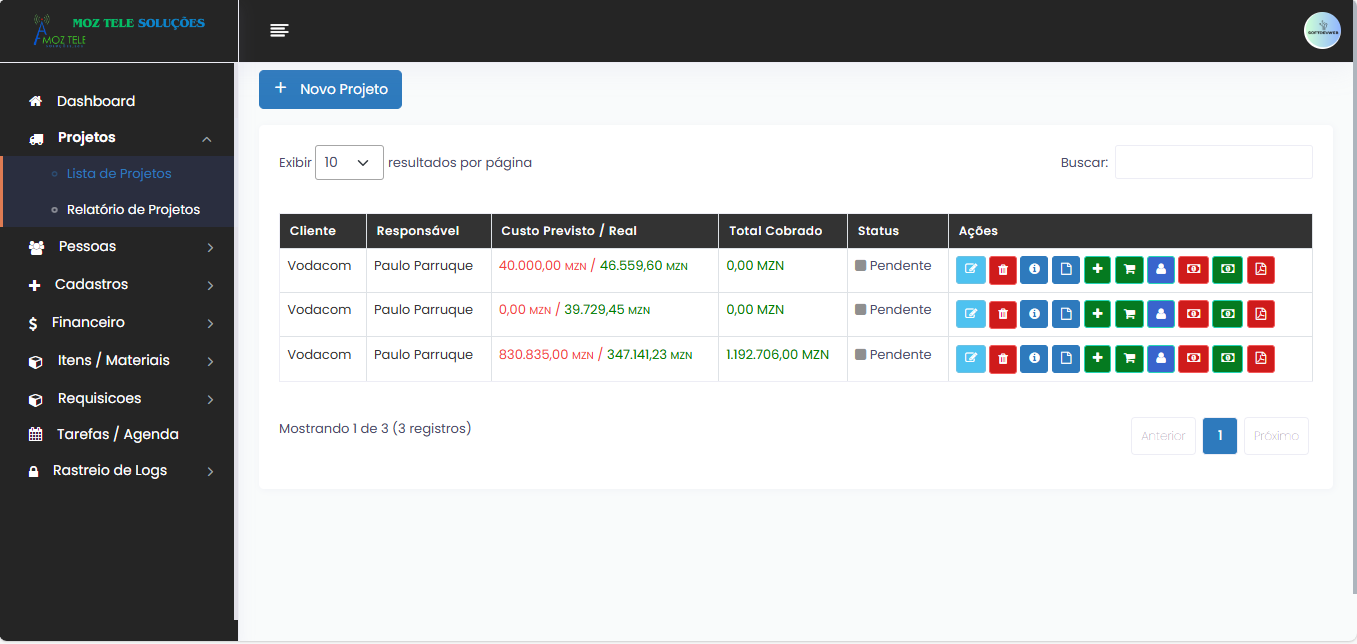Open the document icon on the third project
Screen dimensions: 1357x644
coord(1065,358)
